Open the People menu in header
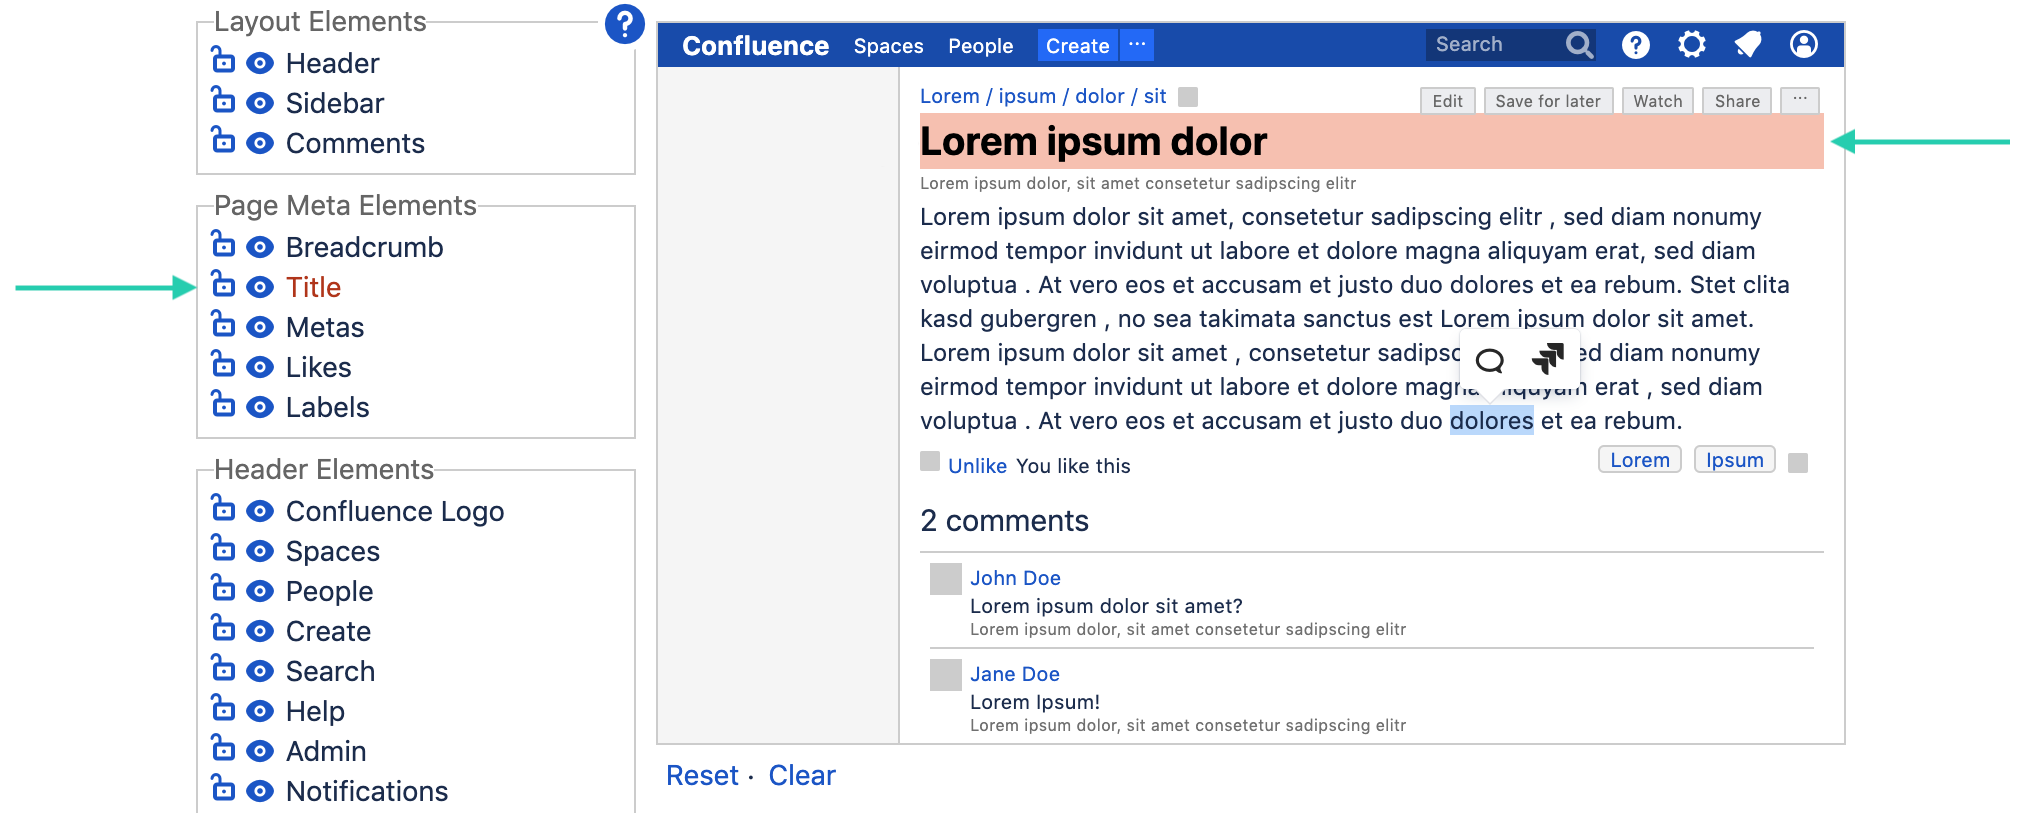The image size is (2033, 813). (x=980, y=46)
